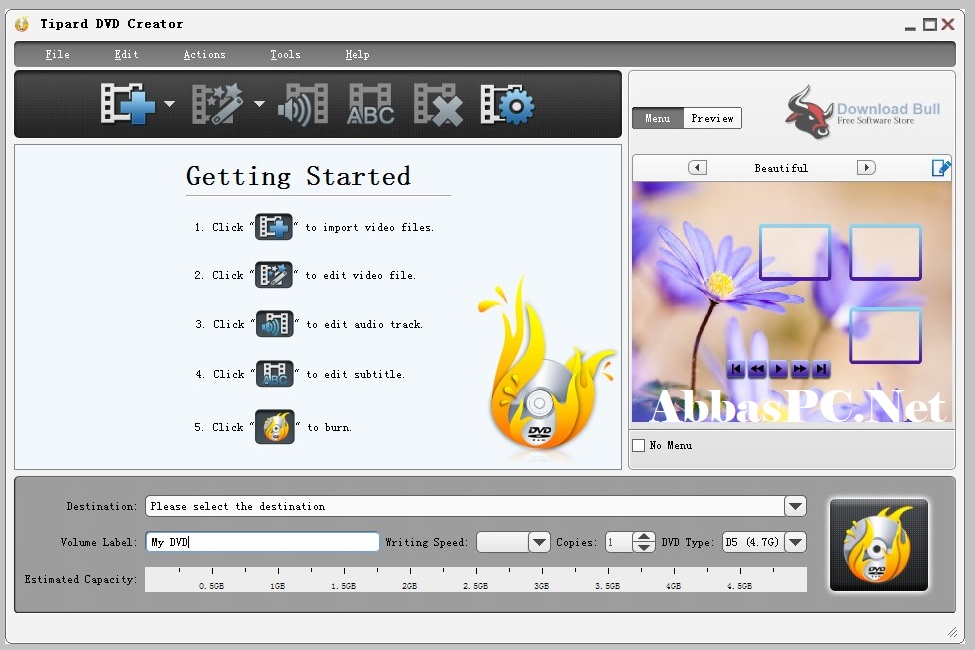Viewport: 975px width, 650px height.
Task: Select the bottom-right menu thumbnail frame
Action: [885, 335]
